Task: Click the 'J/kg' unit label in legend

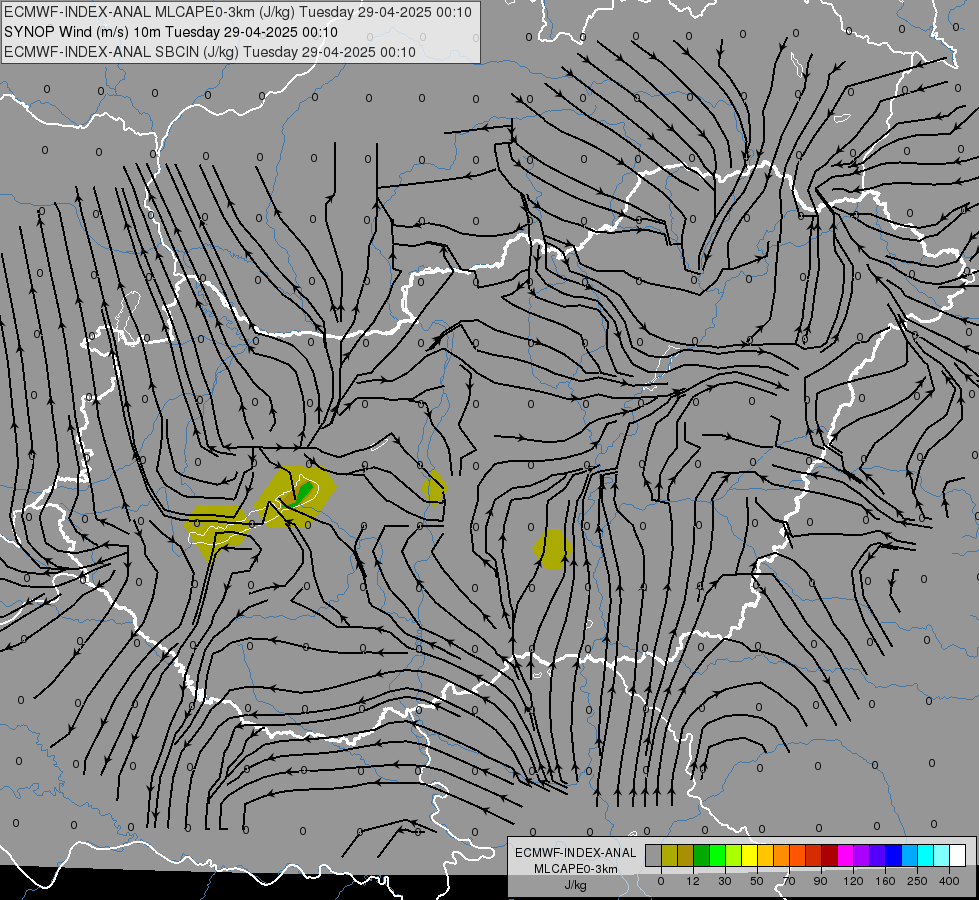Action: coord(576,885)
